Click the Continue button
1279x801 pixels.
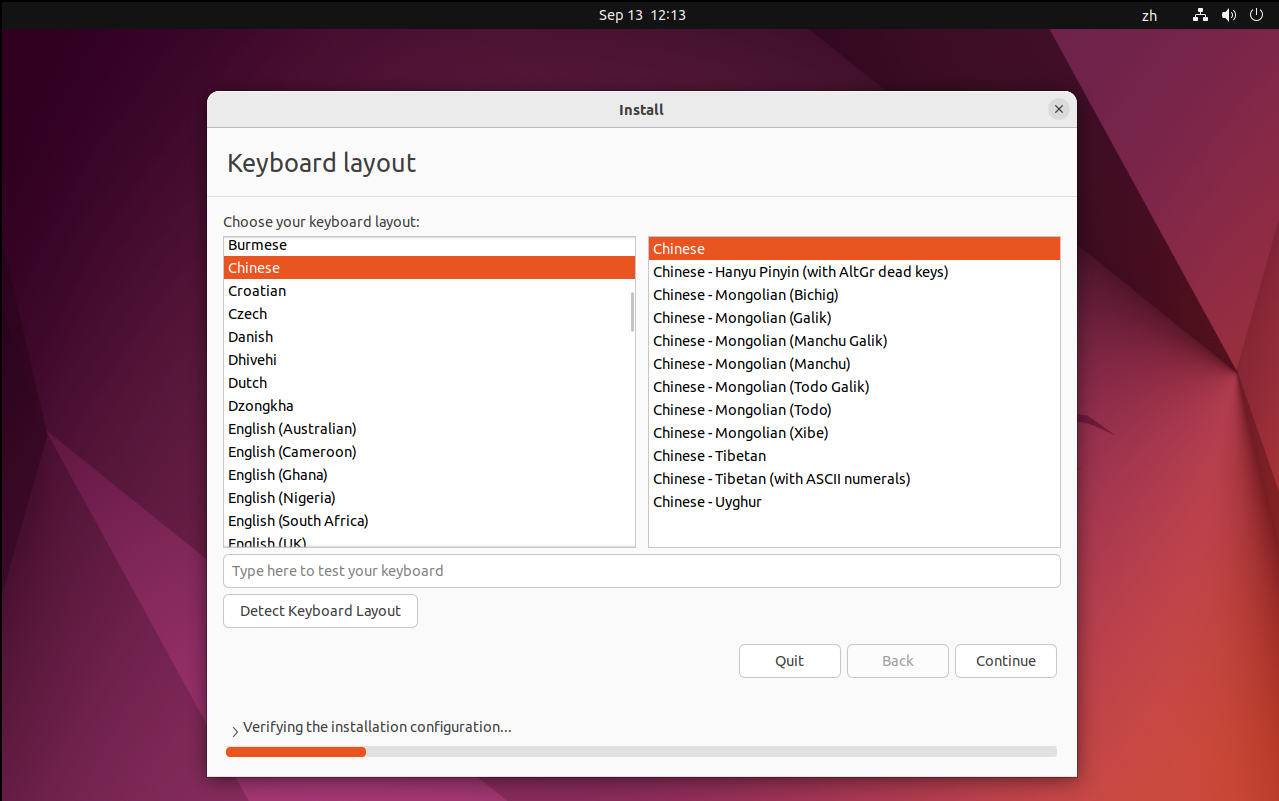[1006, 661]
